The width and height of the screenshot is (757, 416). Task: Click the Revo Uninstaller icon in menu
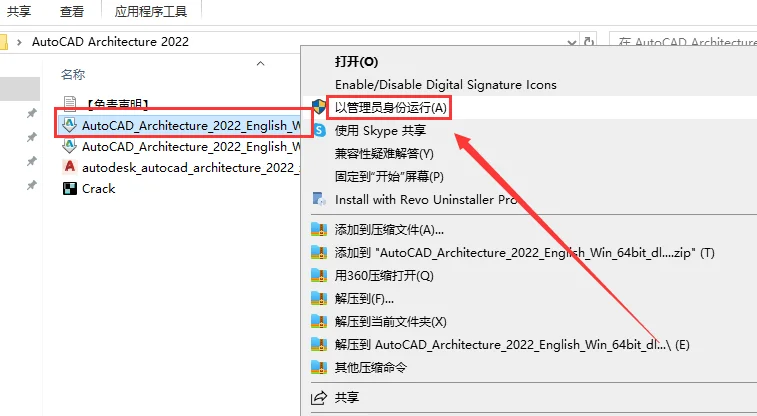(x=319, y=199)
